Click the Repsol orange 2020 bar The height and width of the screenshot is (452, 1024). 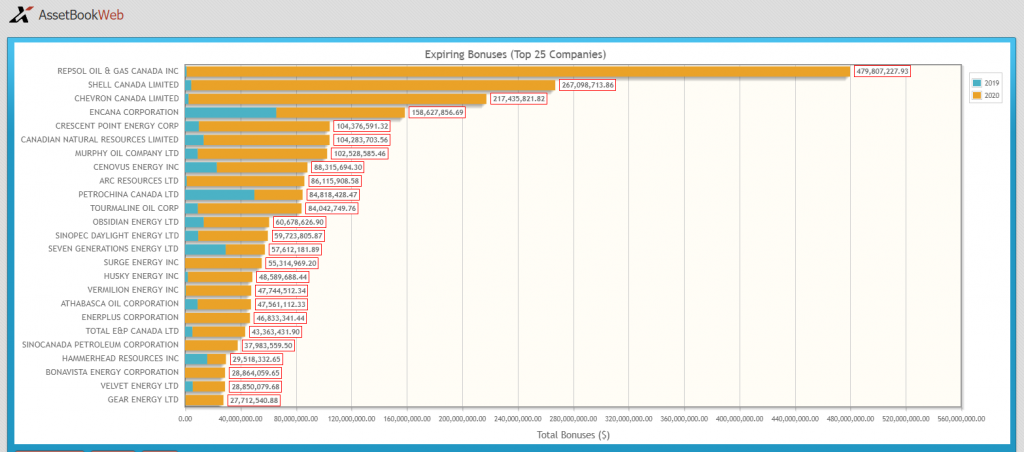point(519,71)
